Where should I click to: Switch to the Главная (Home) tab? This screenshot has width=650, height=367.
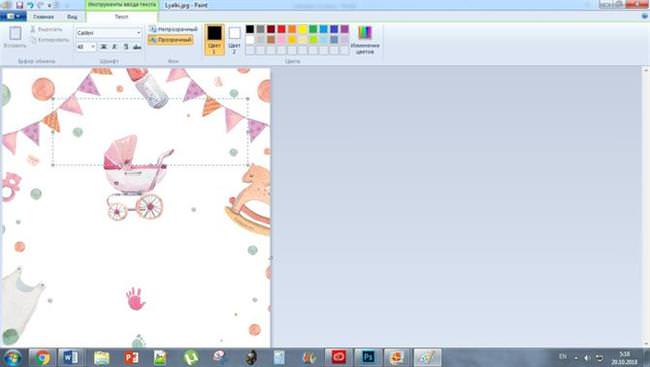click(x=44, y=17)
